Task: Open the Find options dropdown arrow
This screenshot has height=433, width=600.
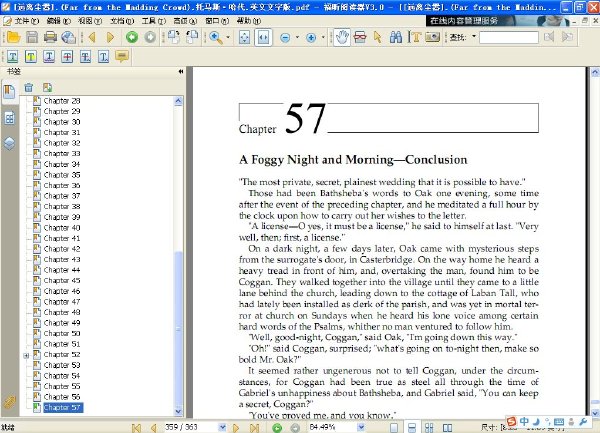Action: pos(474,37)
